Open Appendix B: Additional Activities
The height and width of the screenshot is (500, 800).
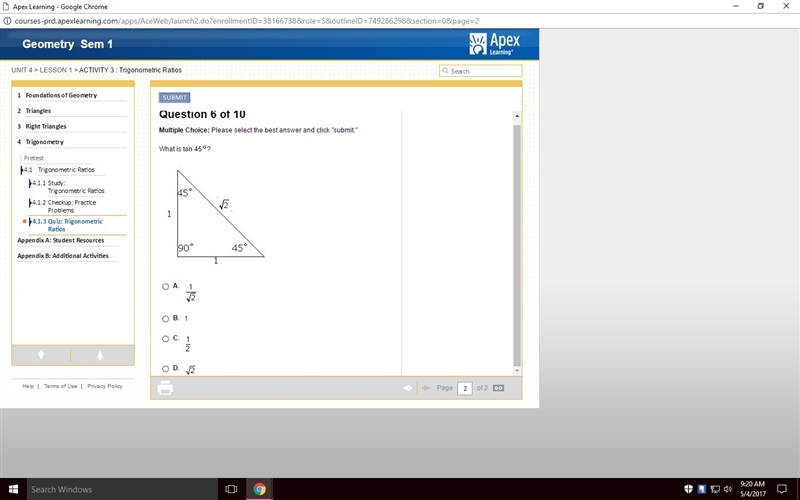pyautogui.click(x=63, y=256)
